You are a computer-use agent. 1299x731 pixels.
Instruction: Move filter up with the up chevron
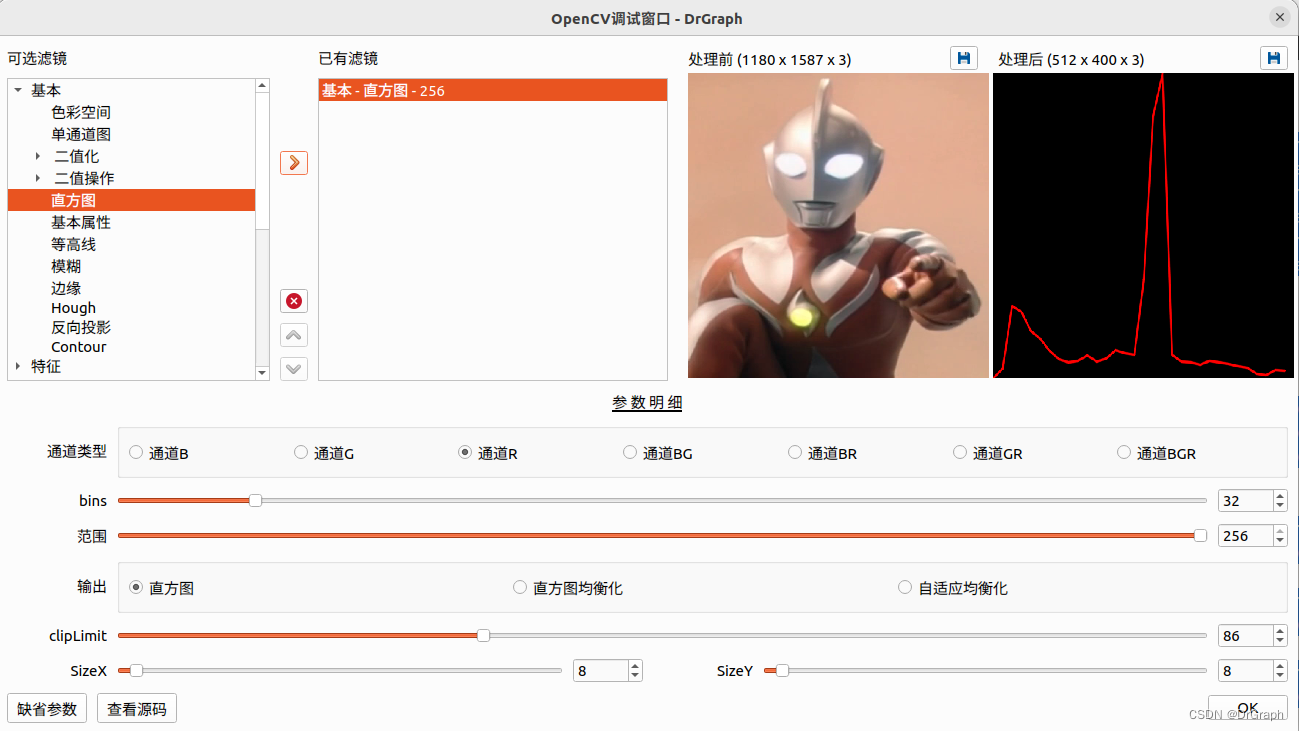pos(294,335)
